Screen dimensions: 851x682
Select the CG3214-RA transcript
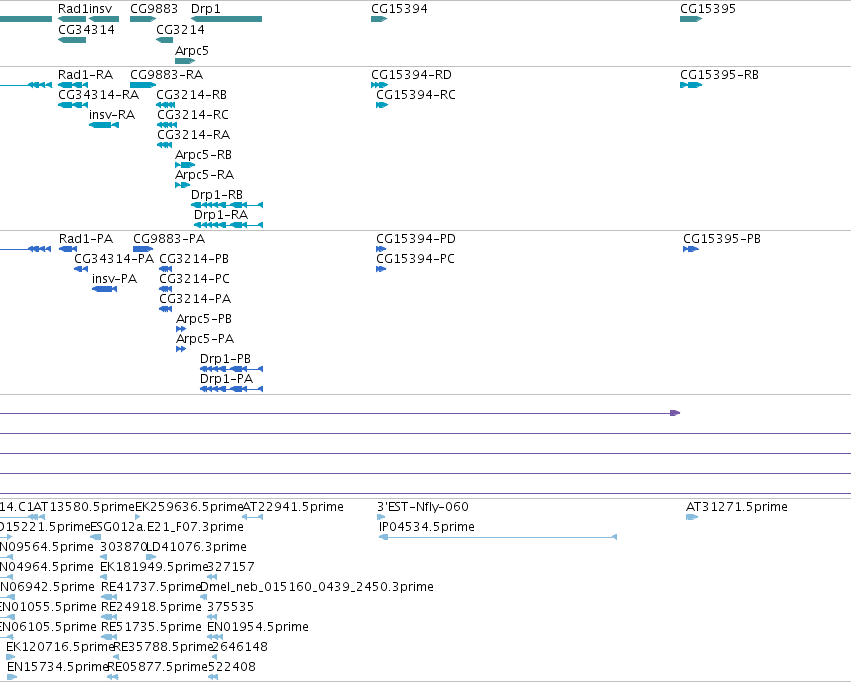pos(193,135)
